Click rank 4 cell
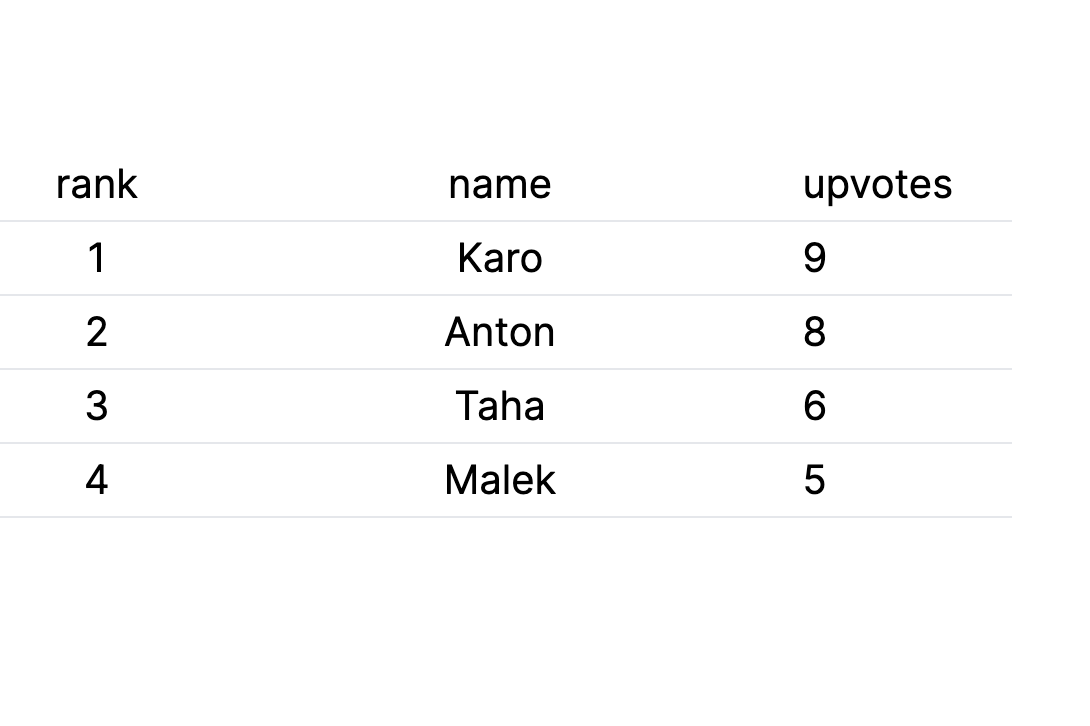 click(97, 480)
